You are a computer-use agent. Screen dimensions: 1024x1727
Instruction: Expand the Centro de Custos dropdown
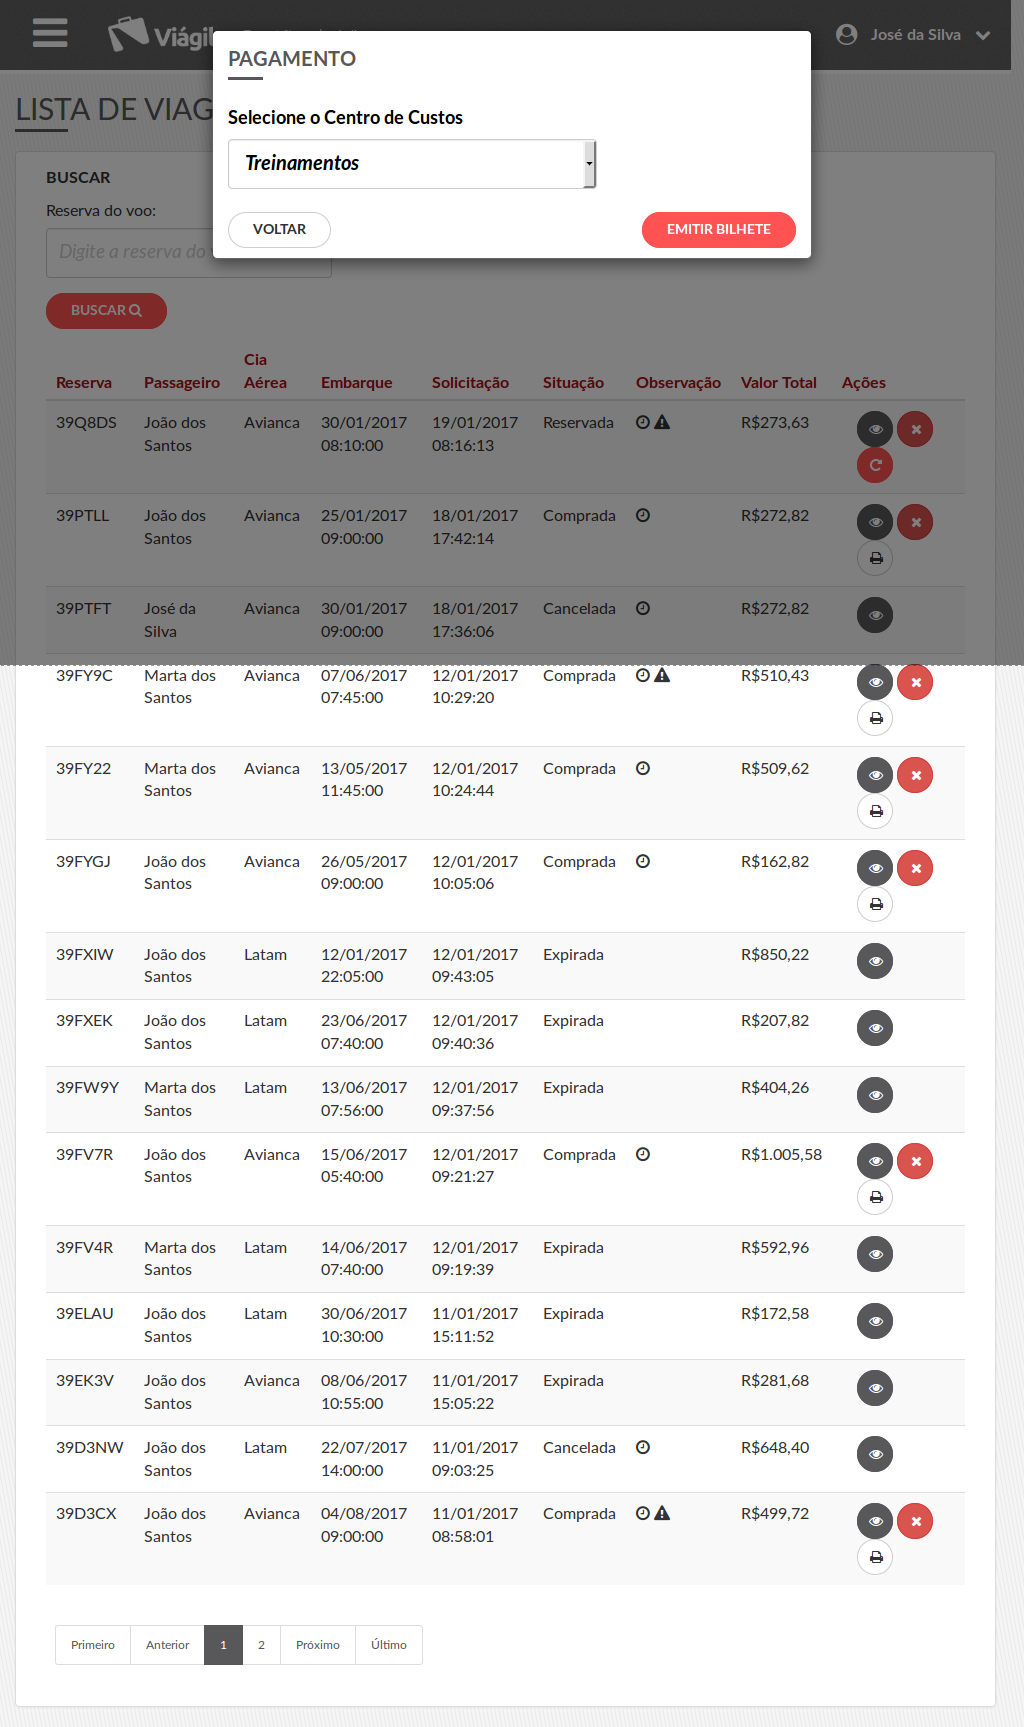tap(412, 164)
